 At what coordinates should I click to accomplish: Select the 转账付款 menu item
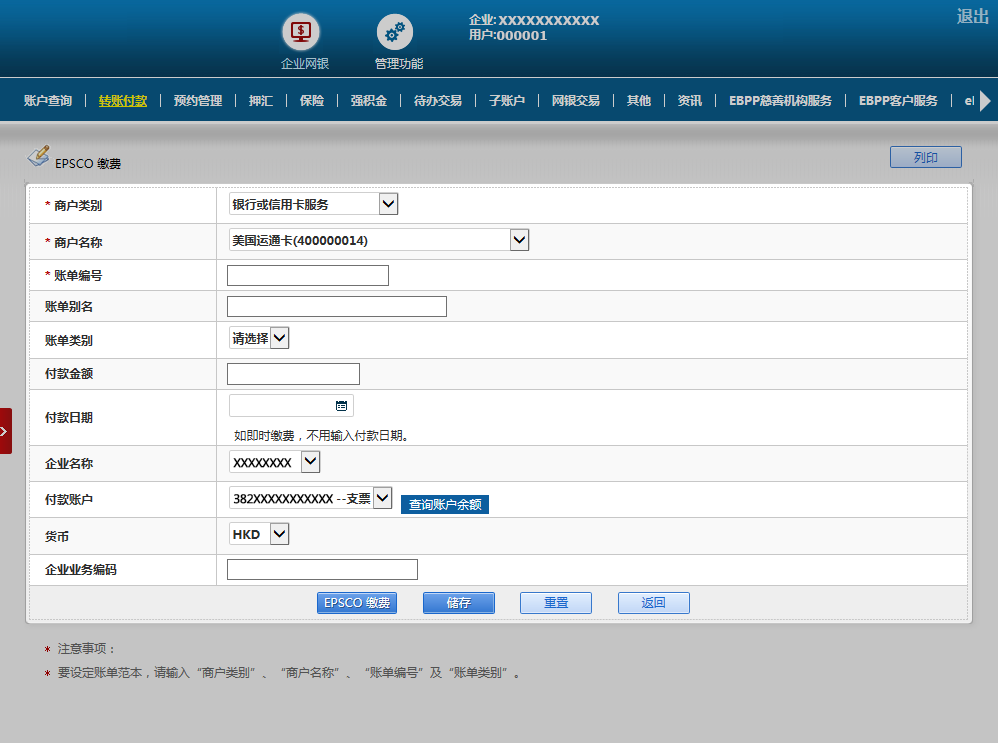point(123,101)
